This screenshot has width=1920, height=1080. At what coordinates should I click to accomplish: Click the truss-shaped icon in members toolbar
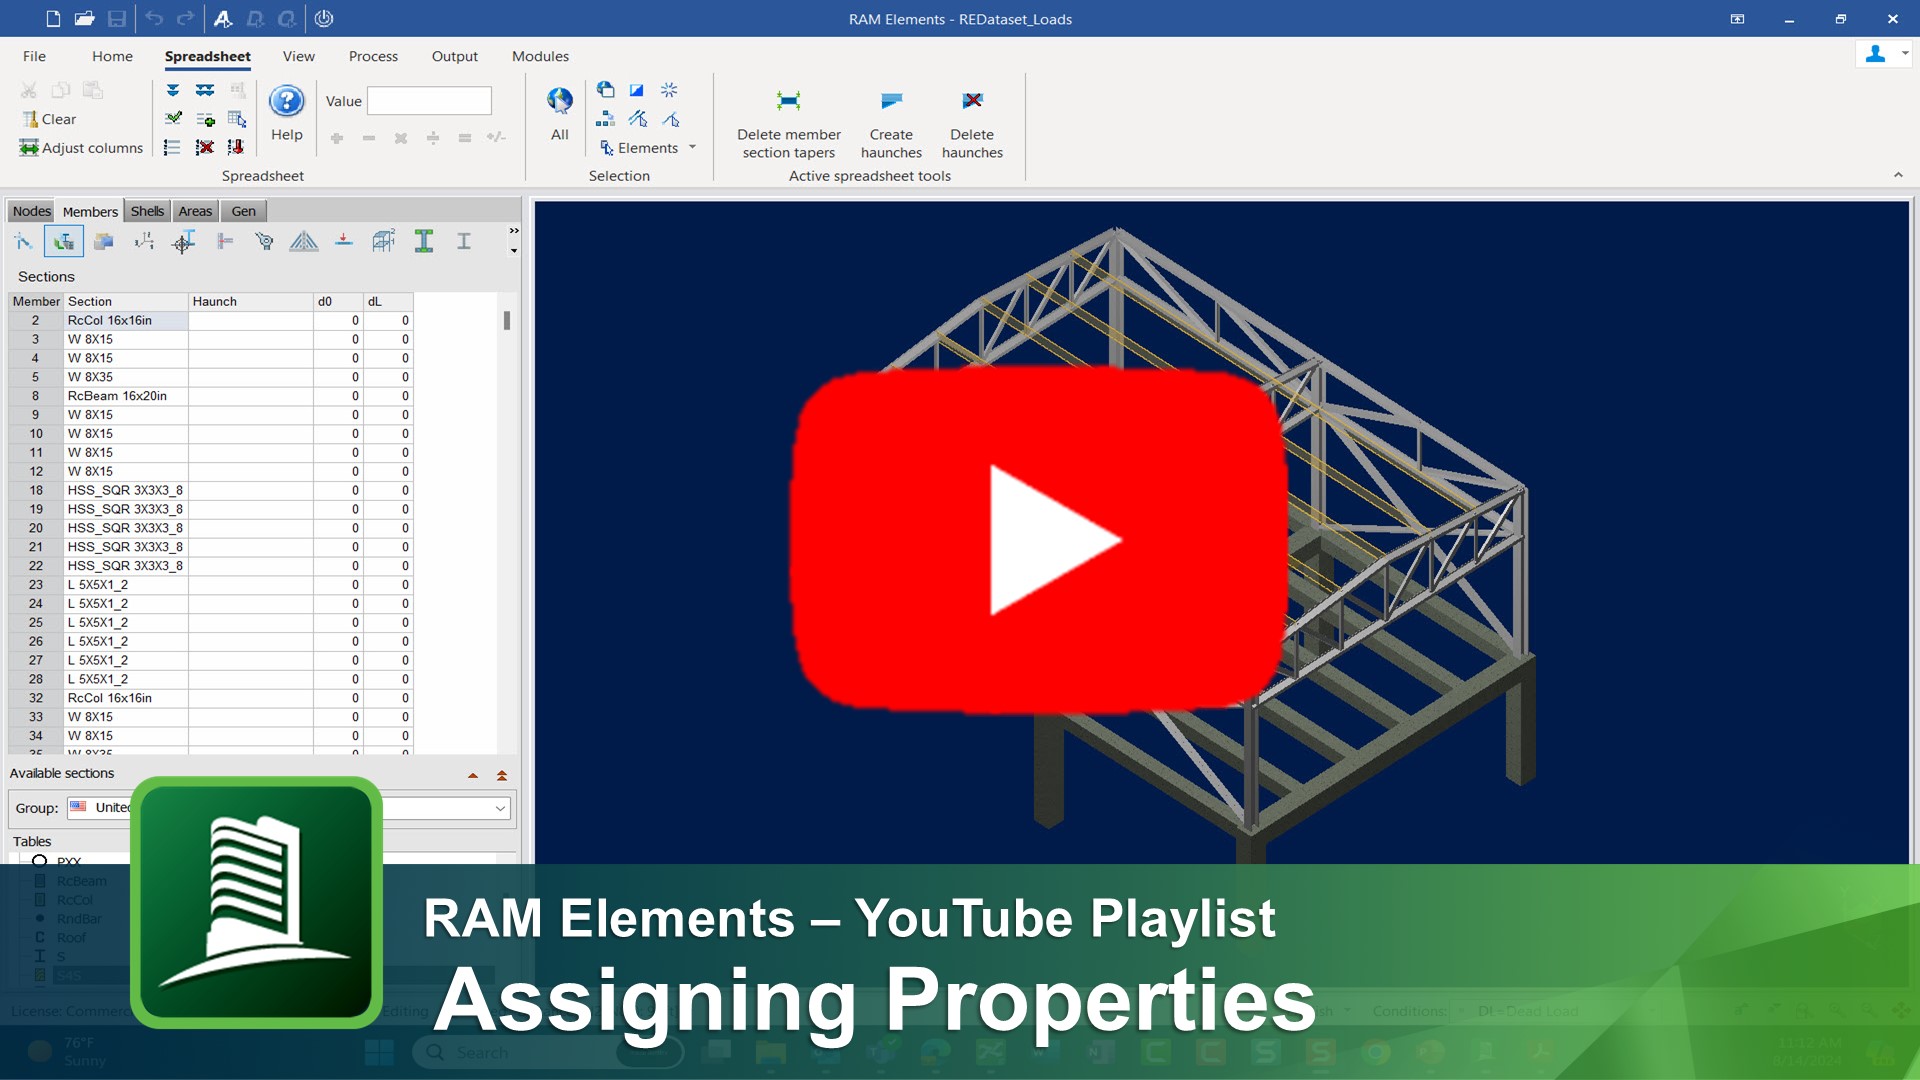tap(303, 241)
